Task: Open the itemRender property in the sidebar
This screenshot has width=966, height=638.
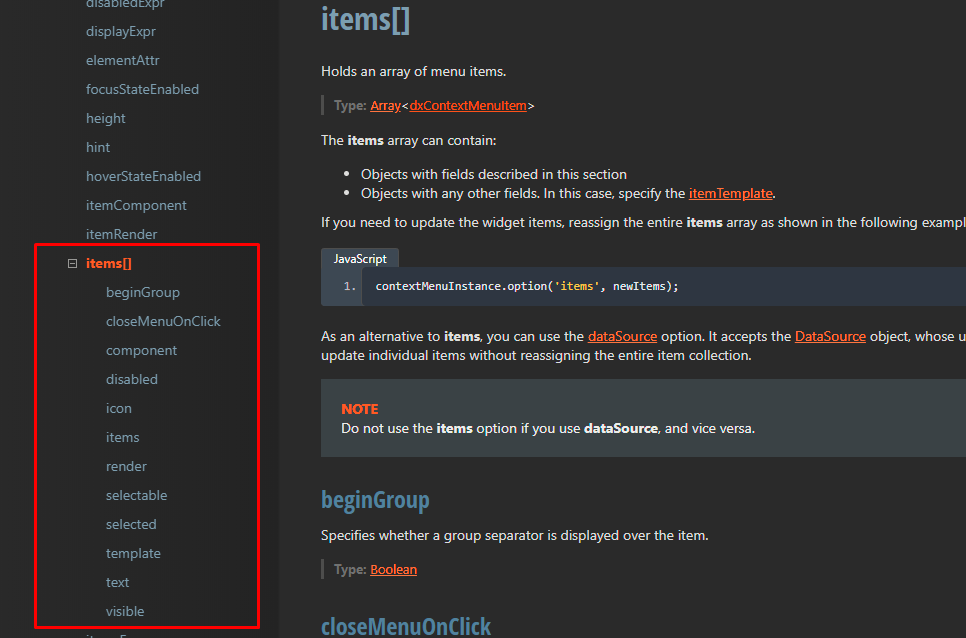Action: click(x=121, y=233)
